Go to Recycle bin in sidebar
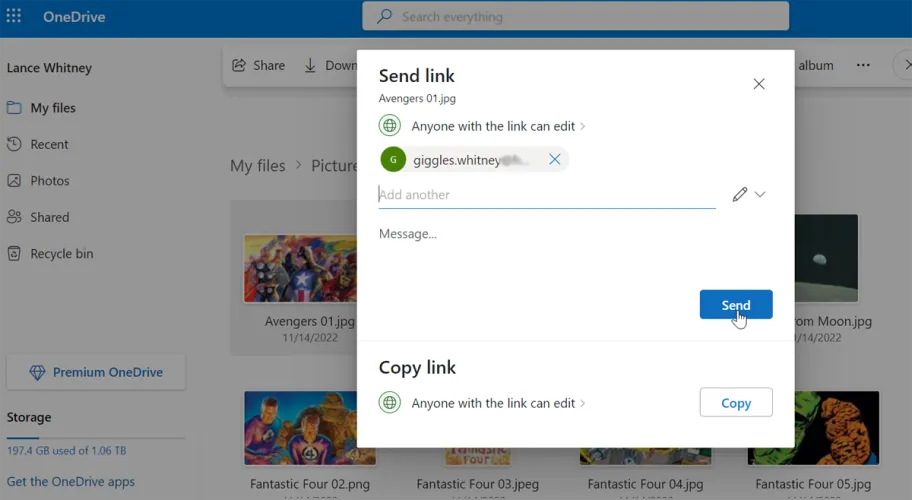The height and width of the screenshot is (500, 912). [61, 254]
